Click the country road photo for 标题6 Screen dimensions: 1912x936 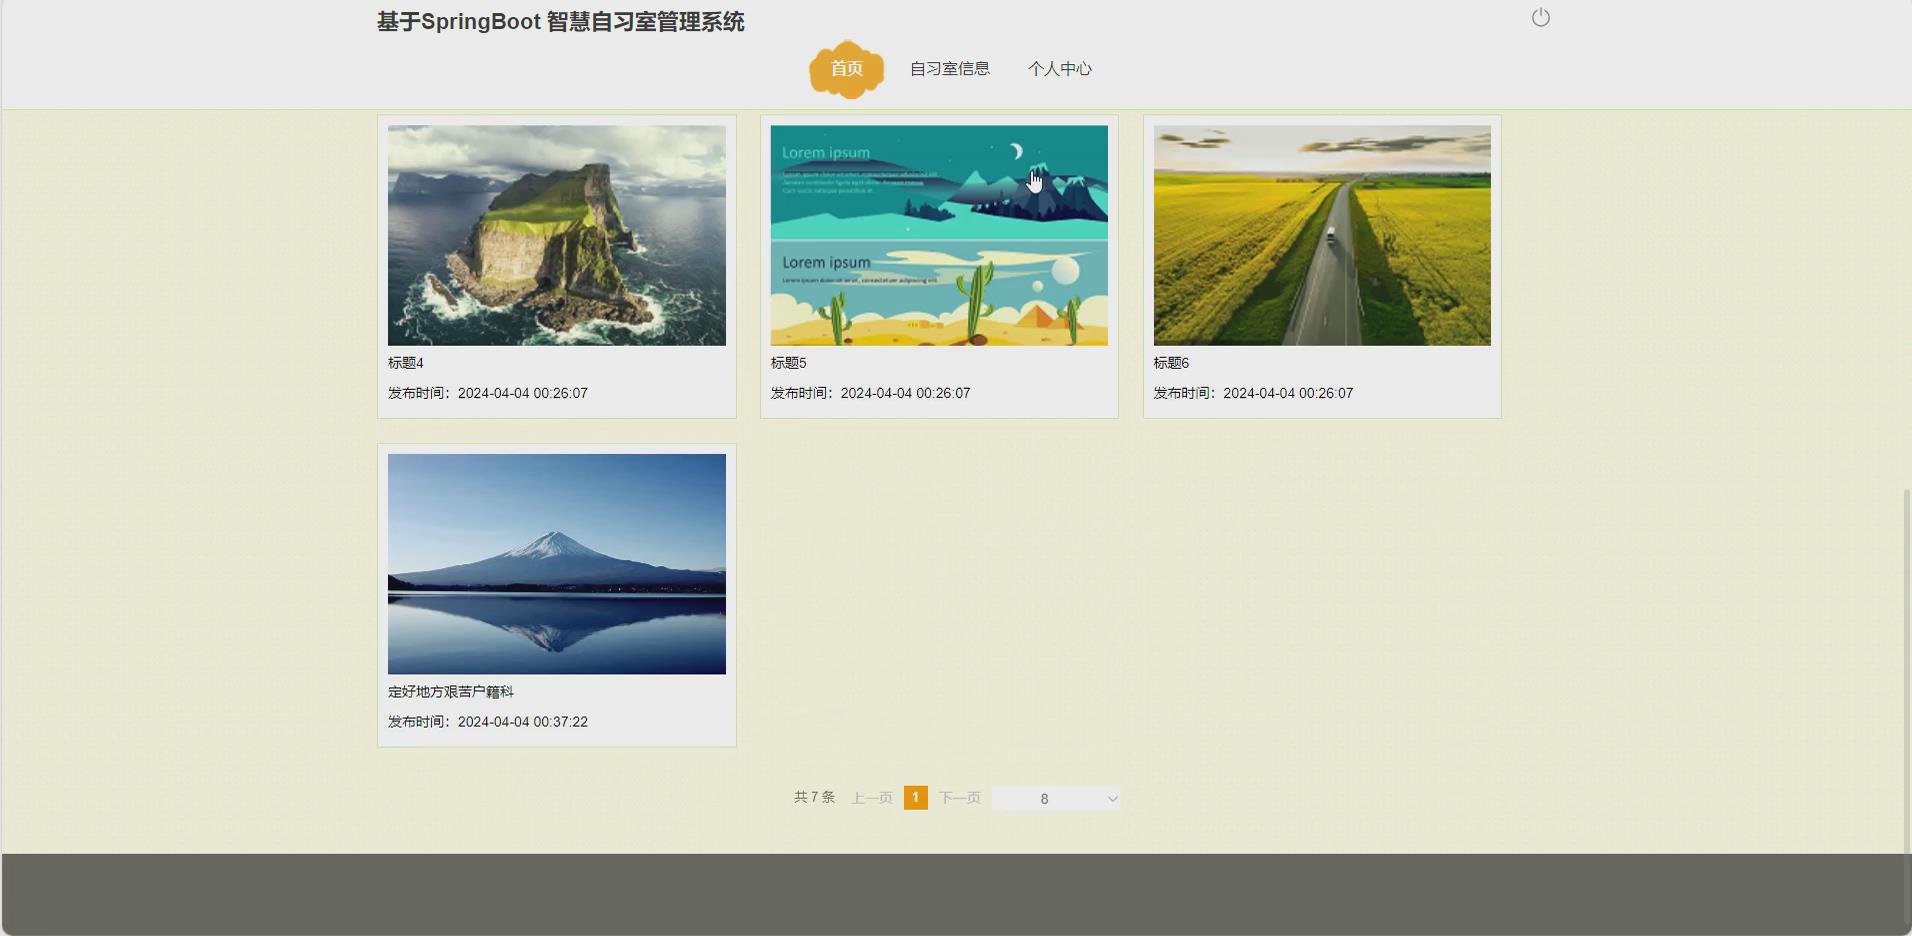point(1321,235)
